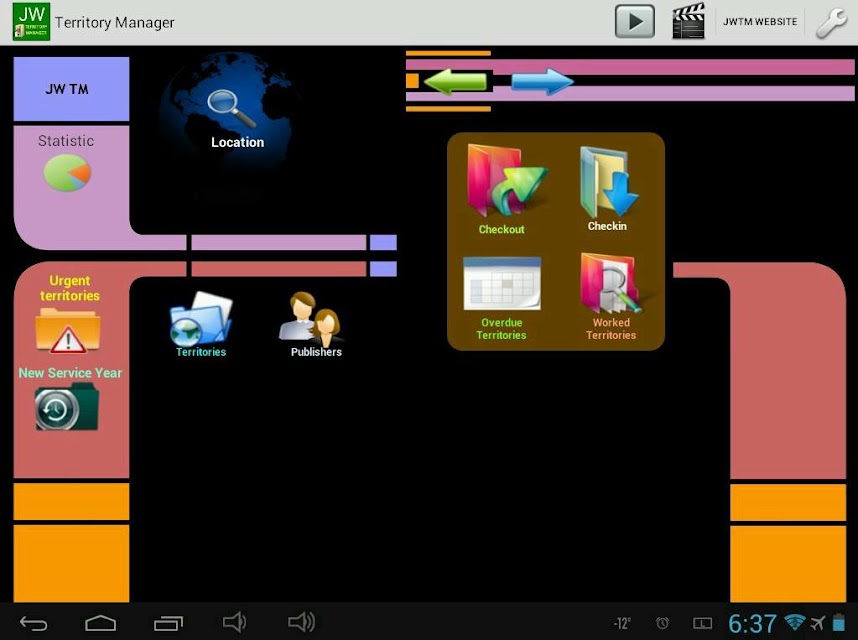Tap the Wi-Fi status icon

point(795,622)
